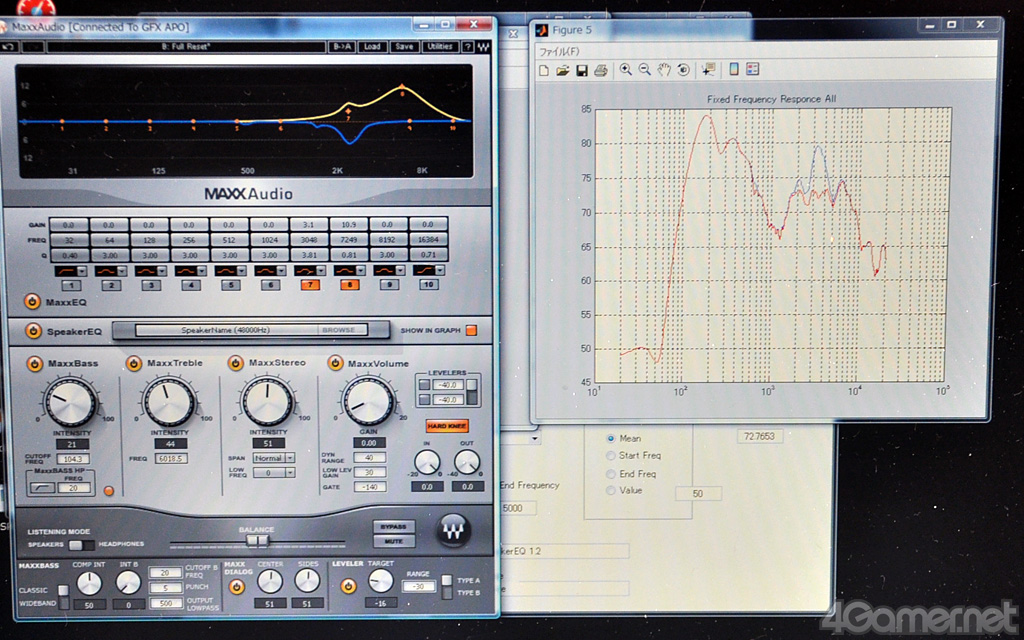Viewport: 1024px width, 640px height.
Task: Click the zoom in magnifier icon
Action: pos(625,70)
